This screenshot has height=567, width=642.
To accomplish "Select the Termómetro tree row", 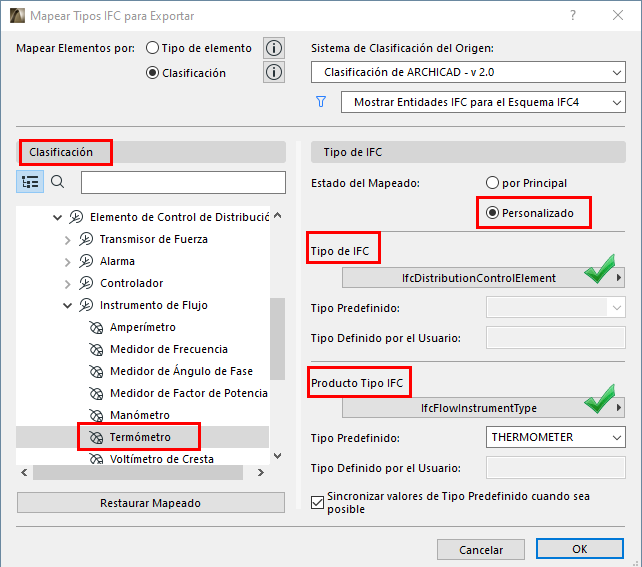I will (142, 437).
